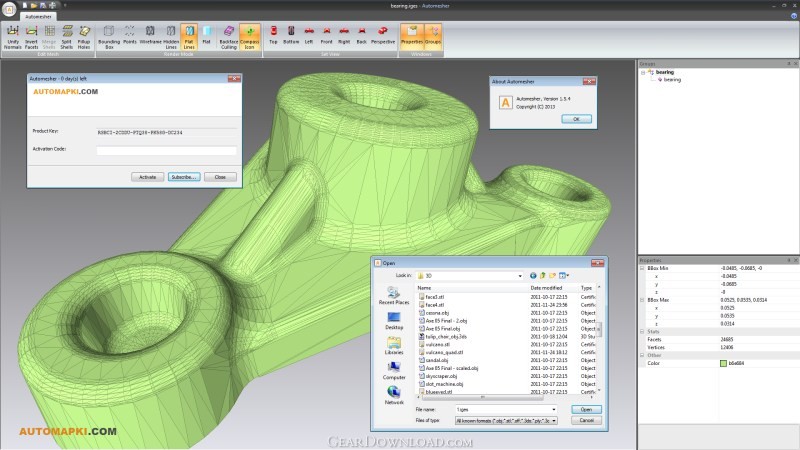Click New in quick access toolbar

24,6
